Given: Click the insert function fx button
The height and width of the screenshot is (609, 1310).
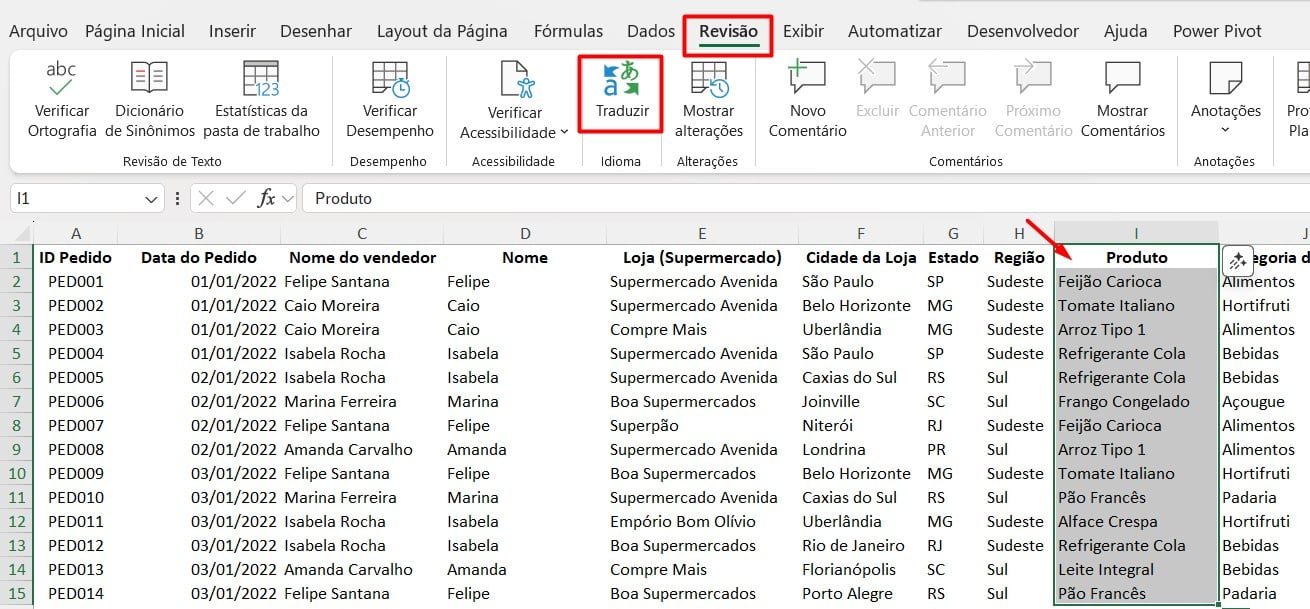Looking at the screenshot, I should click(266, 199).
